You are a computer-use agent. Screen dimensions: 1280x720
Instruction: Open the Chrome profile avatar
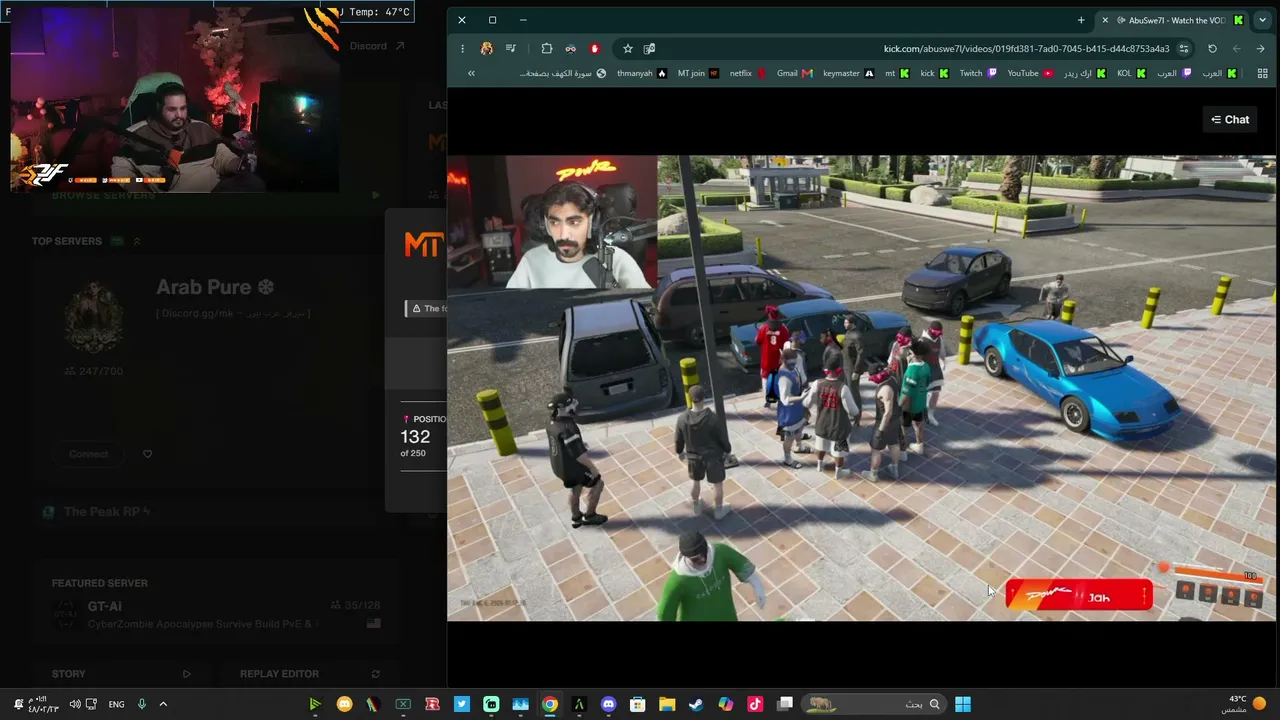pos(487,48)
